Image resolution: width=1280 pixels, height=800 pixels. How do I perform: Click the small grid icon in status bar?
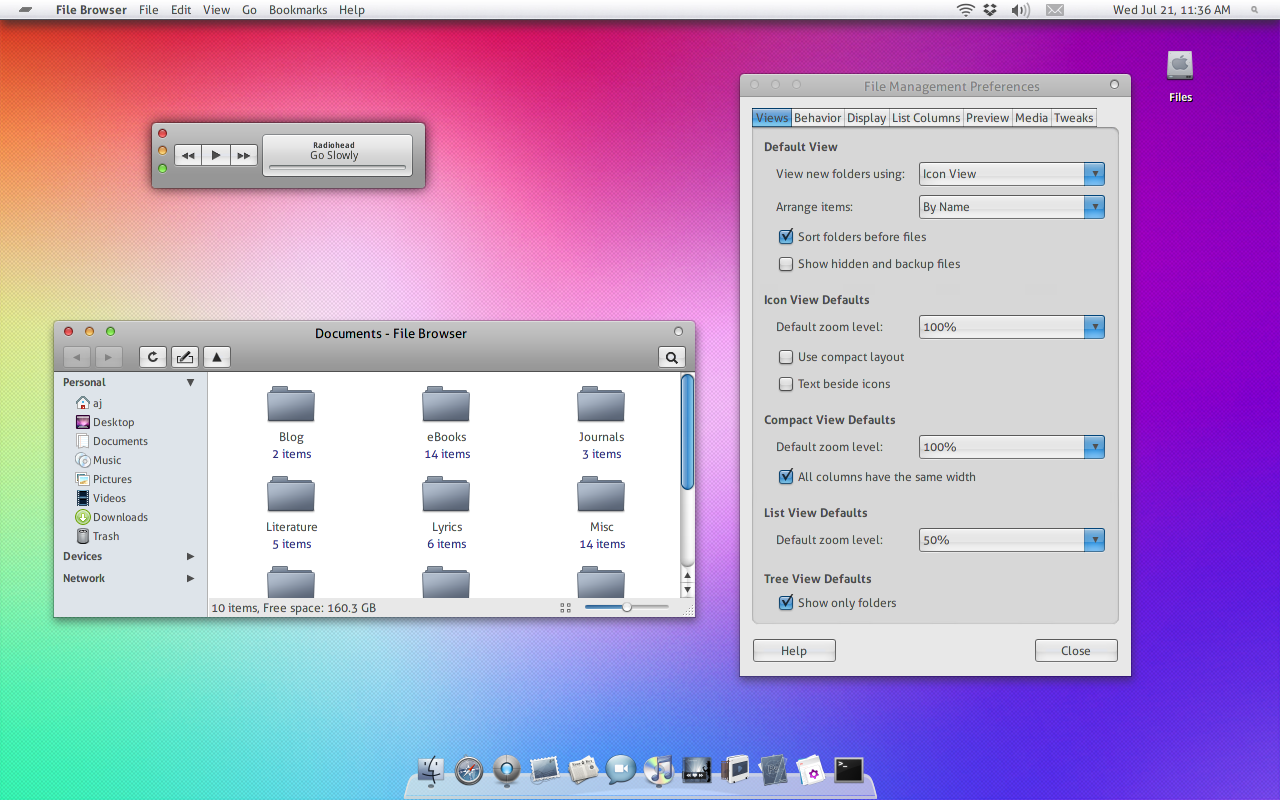coord(566,607)
